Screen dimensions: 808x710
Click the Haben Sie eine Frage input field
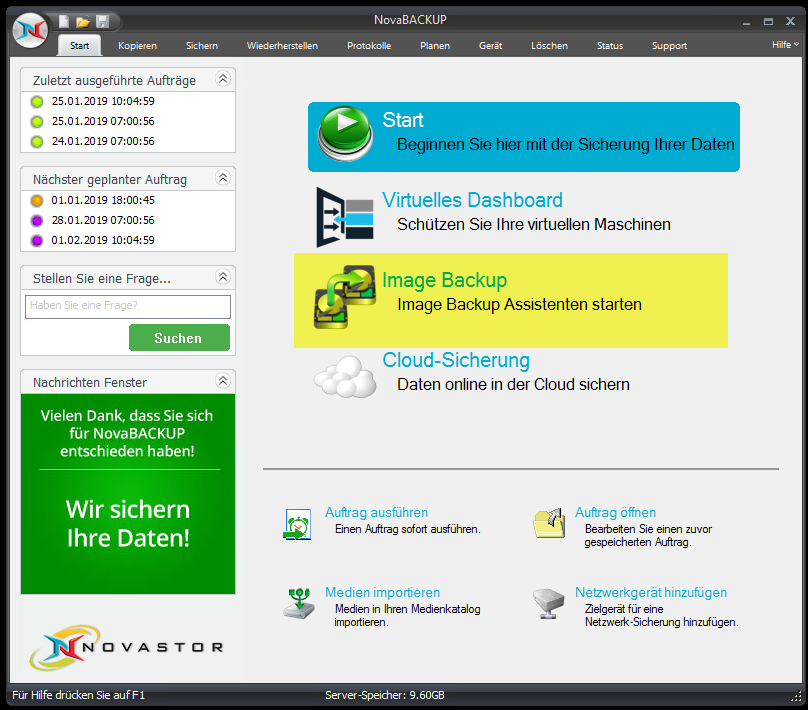tap(128, 307)
